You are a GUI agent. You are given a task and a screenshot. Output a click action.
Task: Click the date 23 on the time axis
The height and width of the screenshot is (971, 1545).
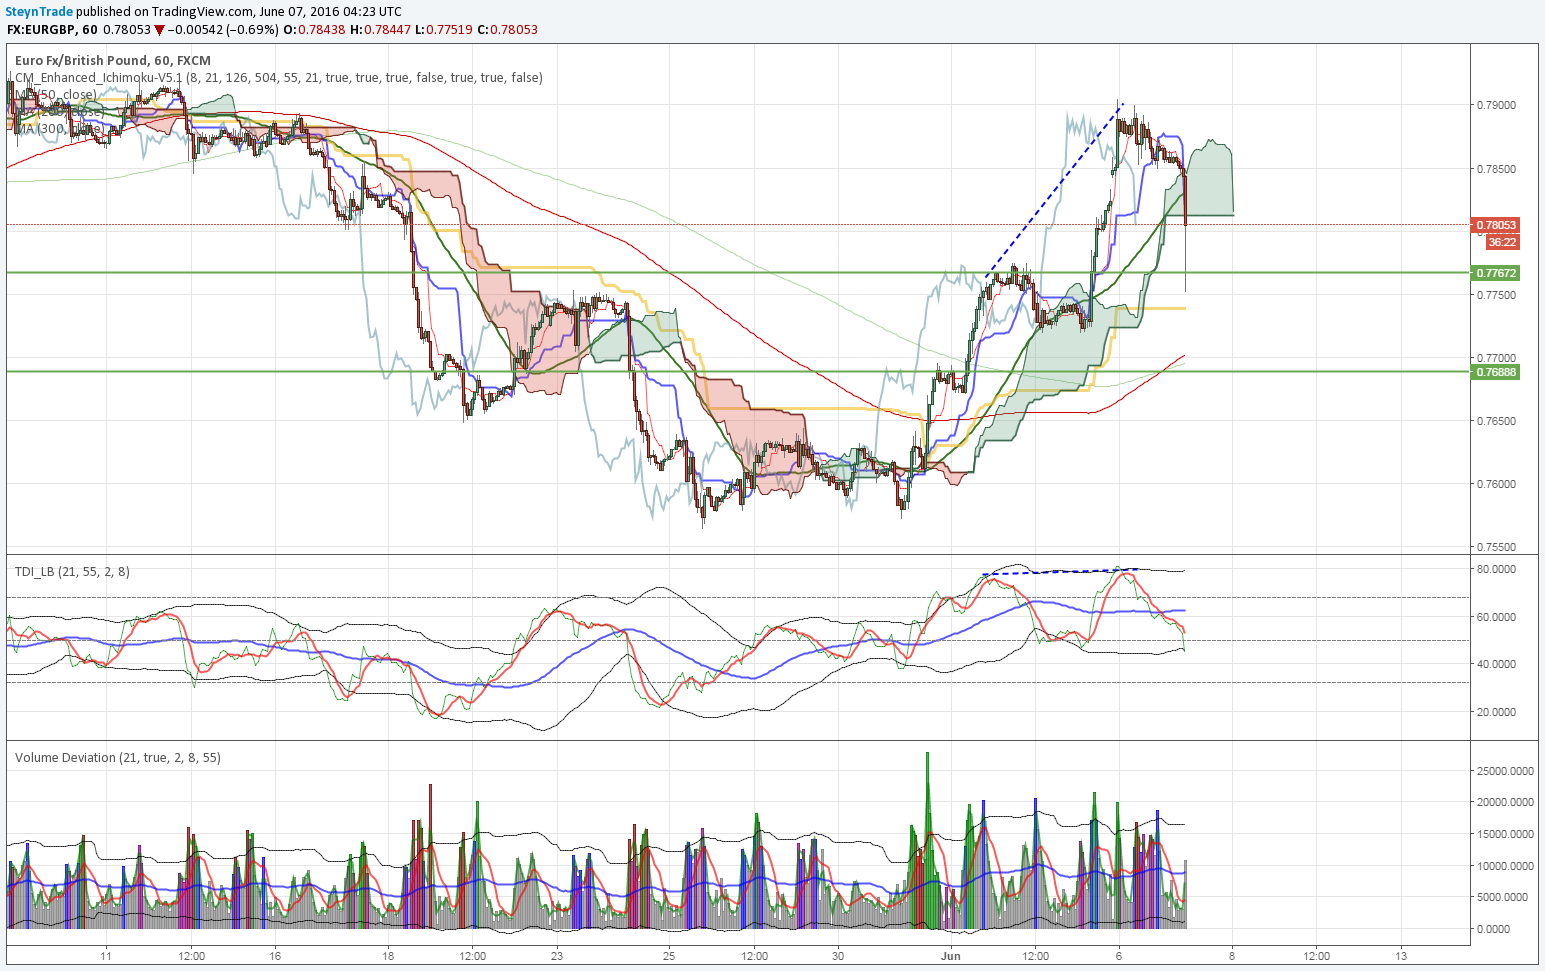557,956
